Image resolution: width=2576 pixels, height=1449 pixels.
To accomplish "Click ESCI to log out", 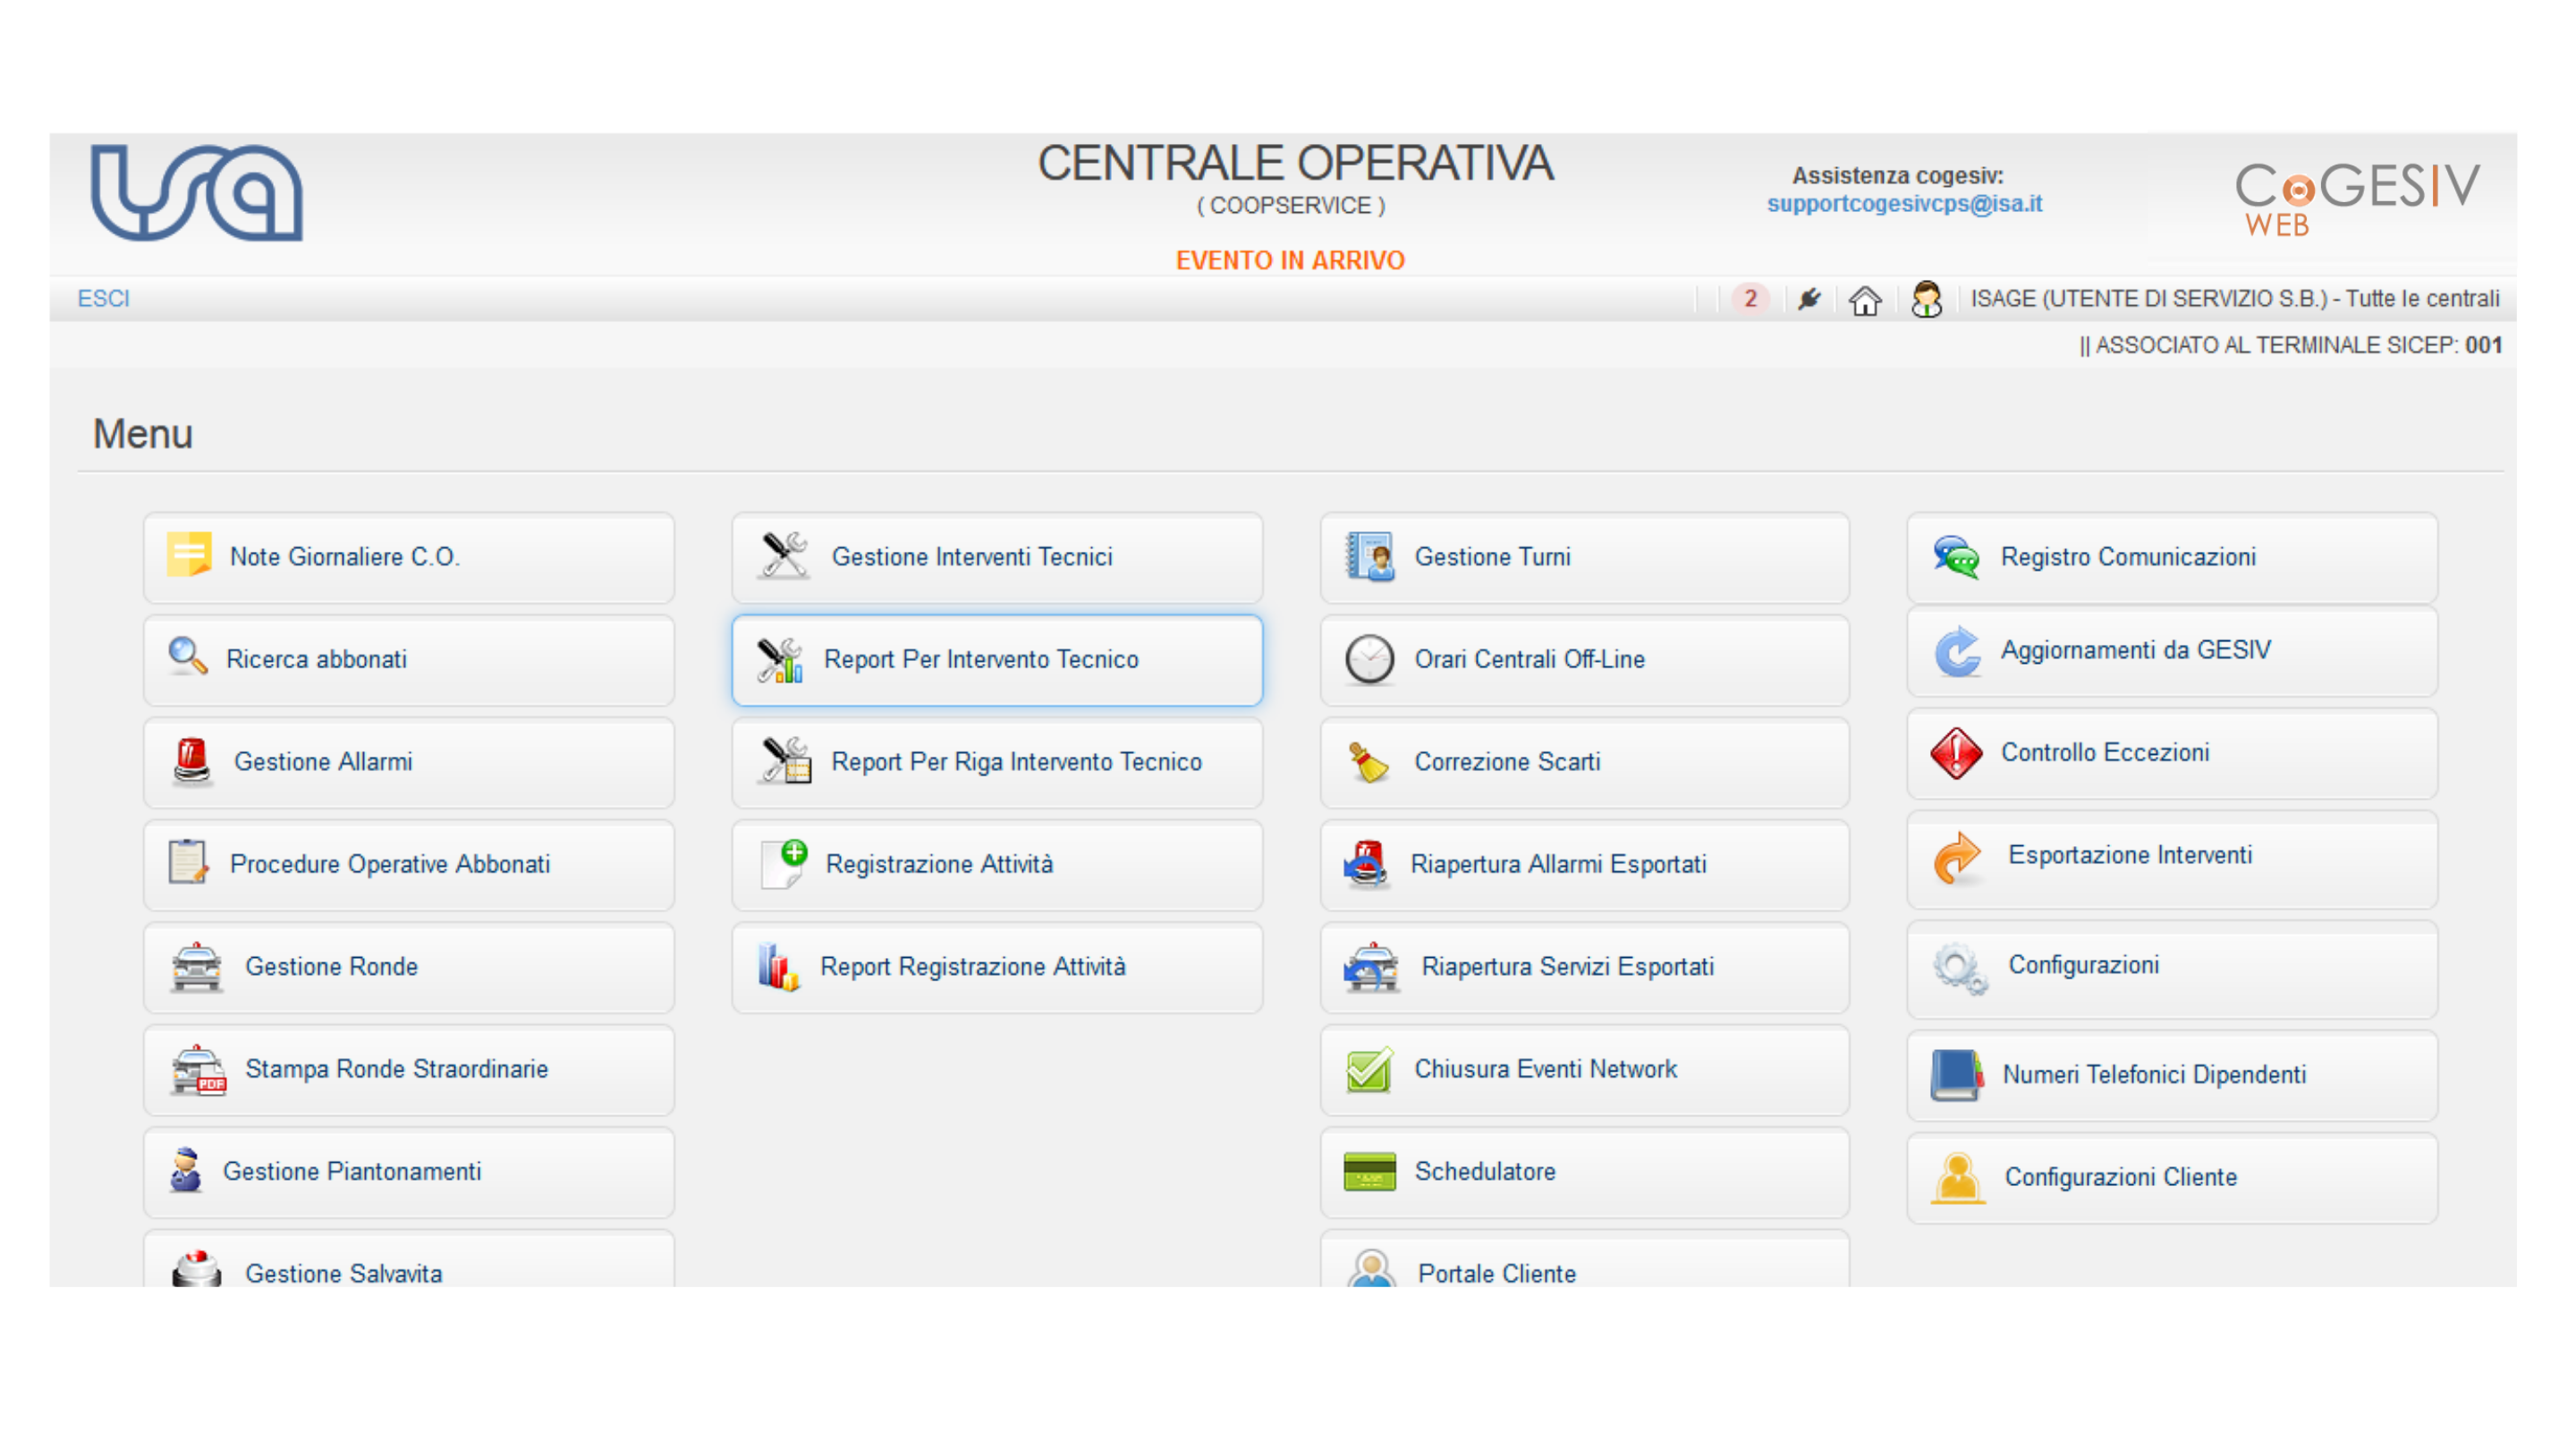I will click(103, 298).
